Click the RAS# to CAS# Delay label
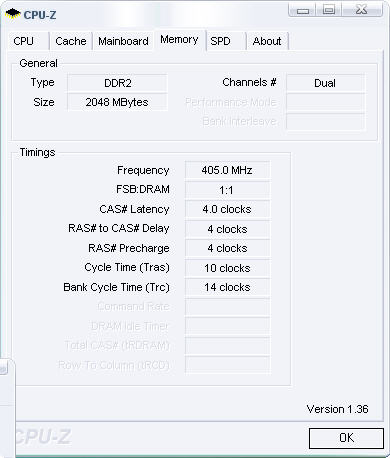This screenshot has width=390, height=458. pos(119,228)
